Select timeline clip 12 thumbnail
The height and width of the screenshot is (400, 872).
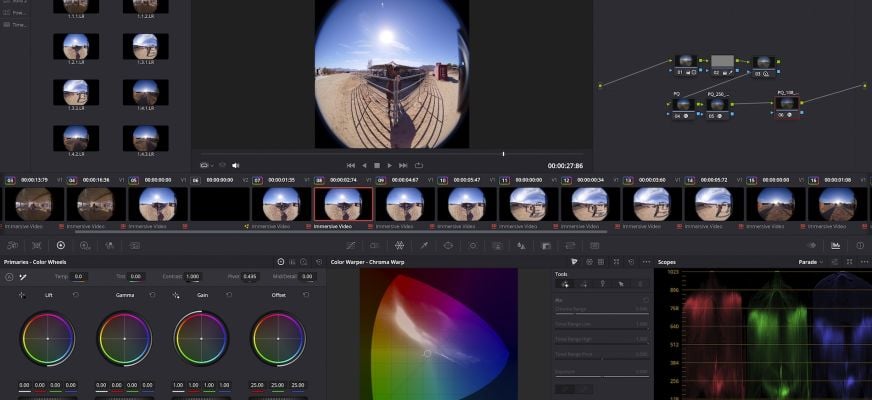point(590,204)
